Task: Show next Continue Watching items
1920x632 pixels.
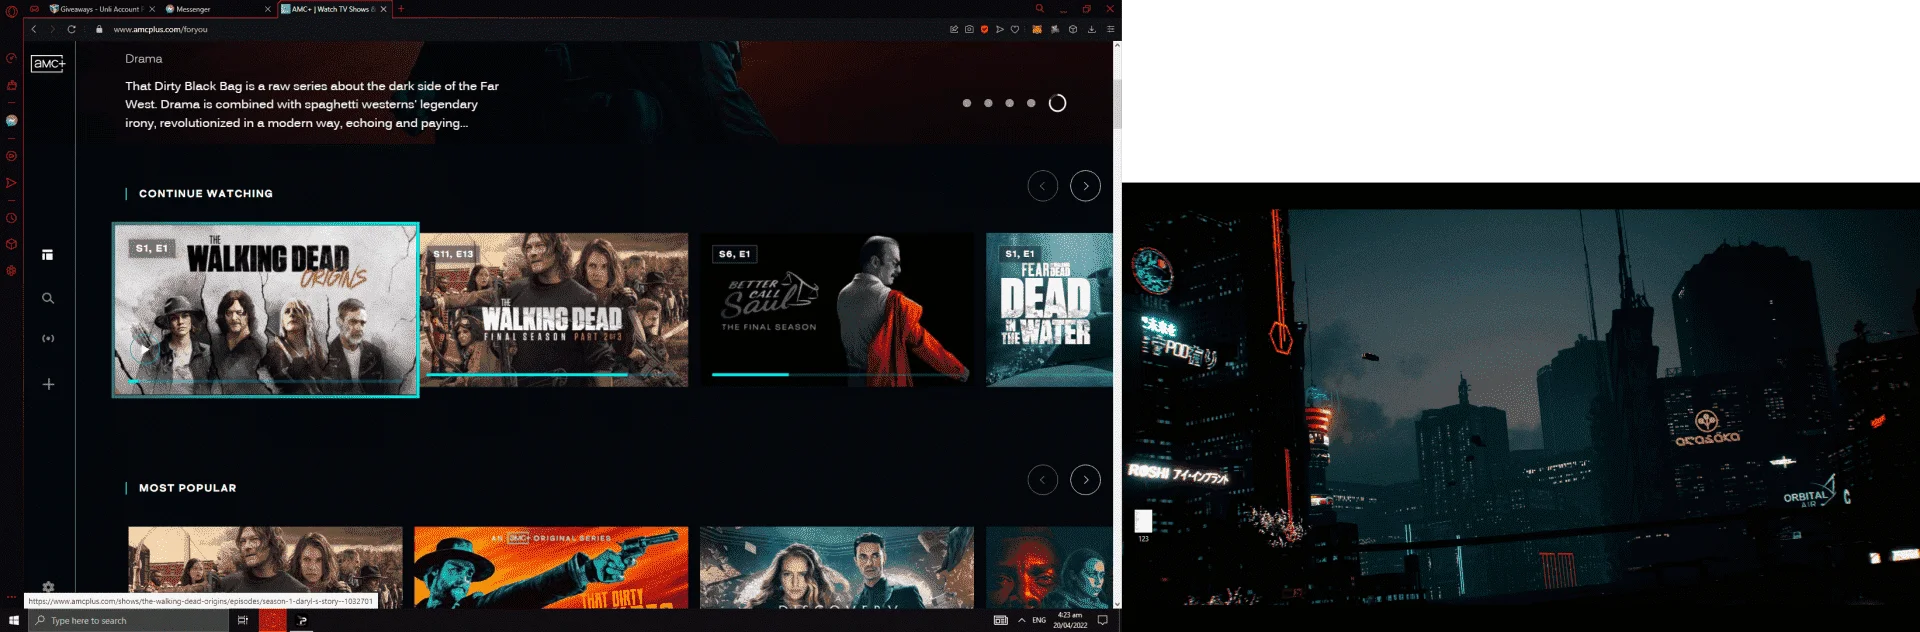Action: tap(1086, 186)
